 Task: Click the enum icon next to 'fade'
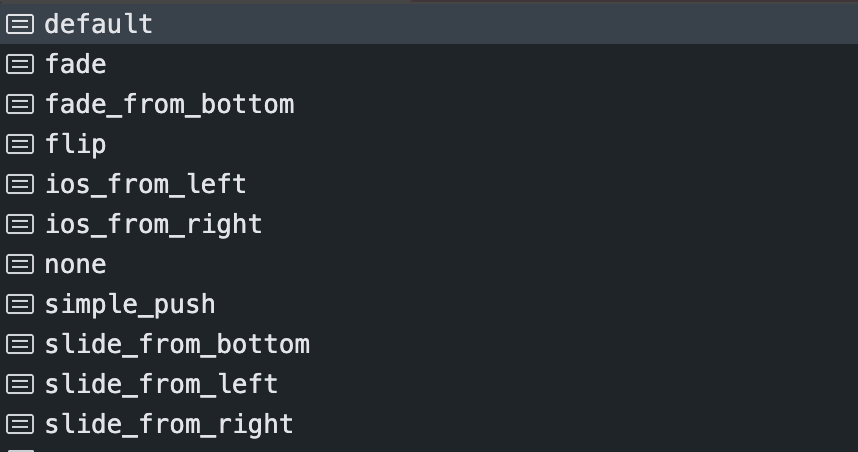click(20, 64)
